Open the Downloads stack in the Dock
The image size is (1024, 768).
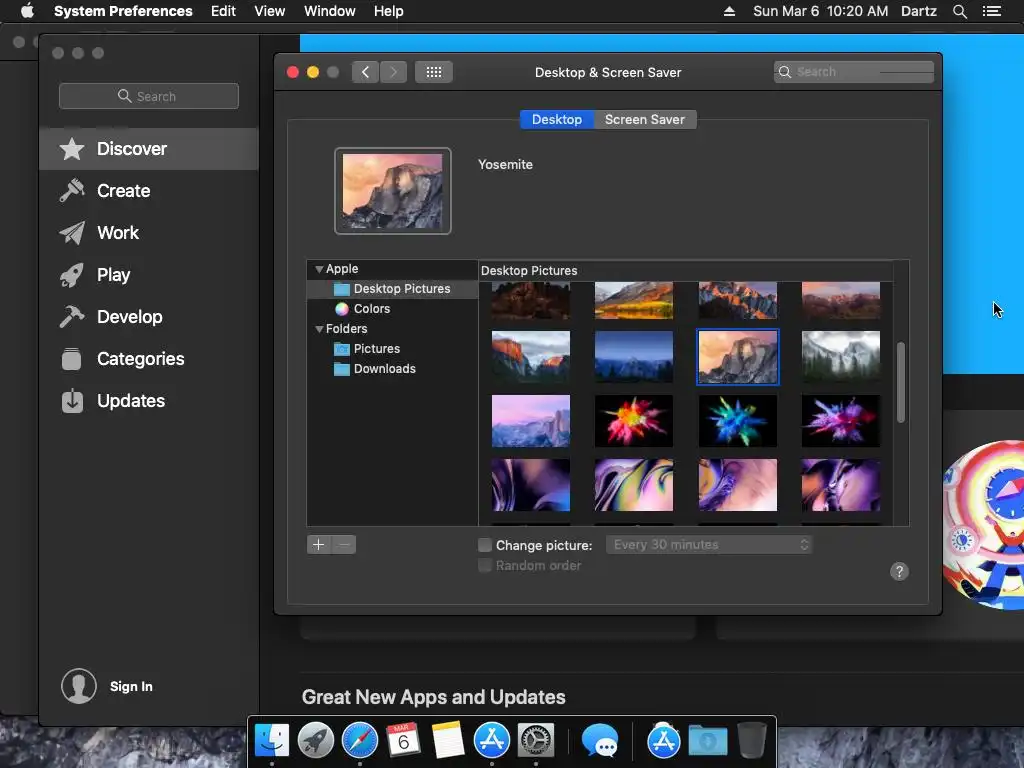pyautogui.click(x=708, y=741)
